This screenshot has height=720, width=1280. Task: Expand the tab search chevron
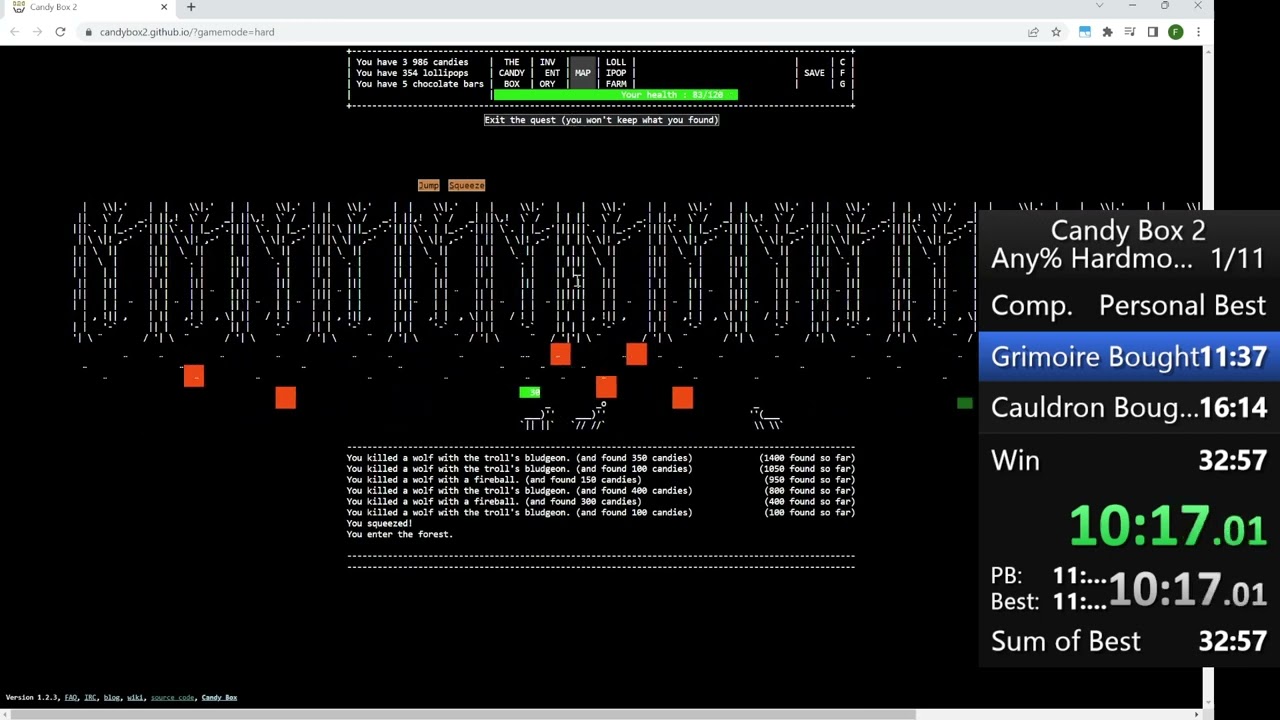[x=1099, y=6]
